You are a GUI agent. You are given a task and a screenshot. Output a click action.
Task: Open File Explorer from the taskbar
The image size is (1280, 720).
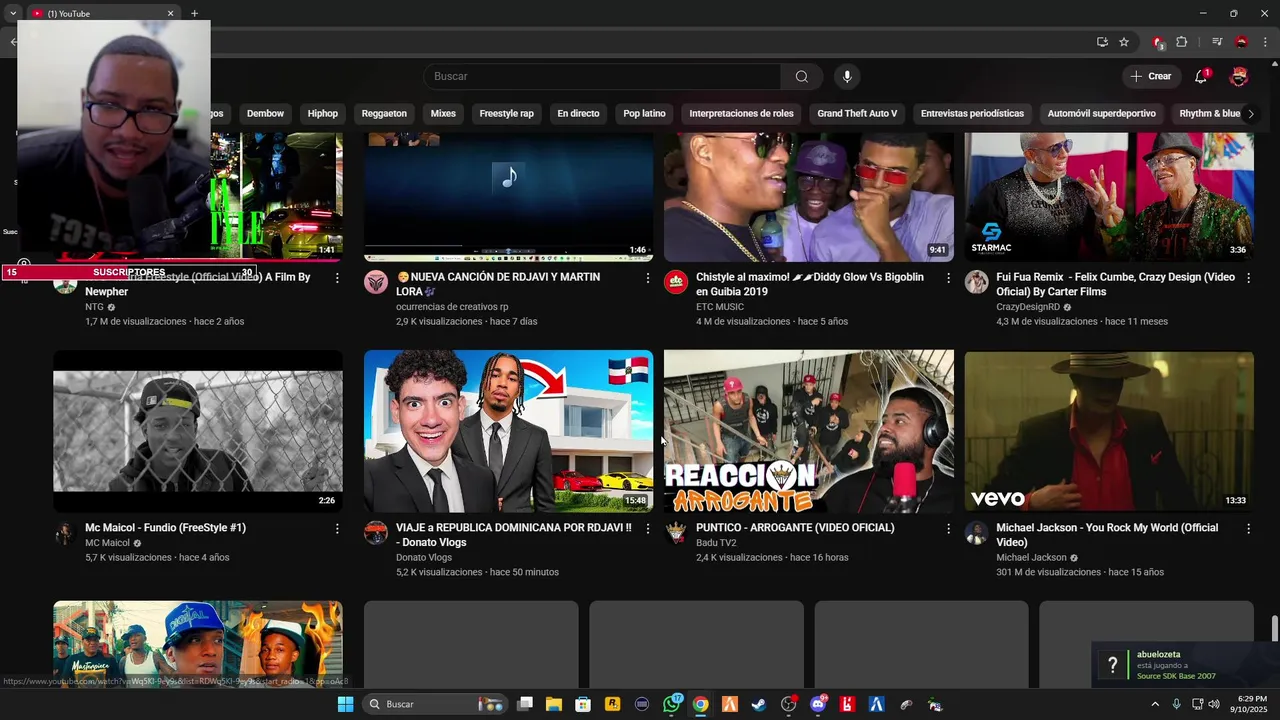(x=553, y=704)
